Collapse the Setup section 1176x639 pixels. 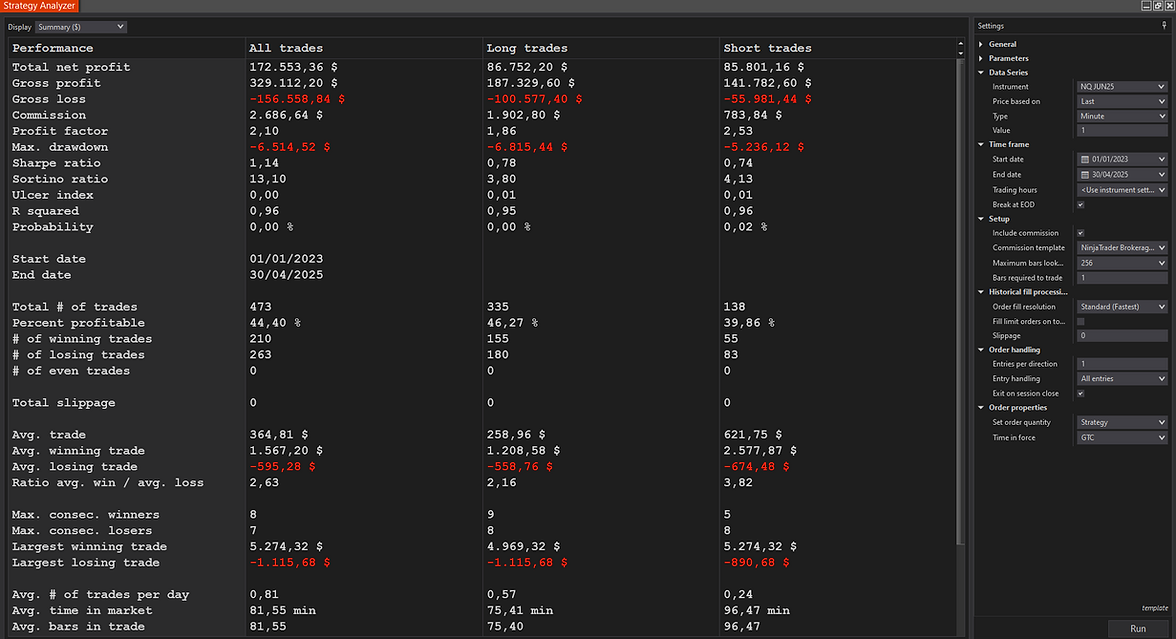[x=981, y=219]
